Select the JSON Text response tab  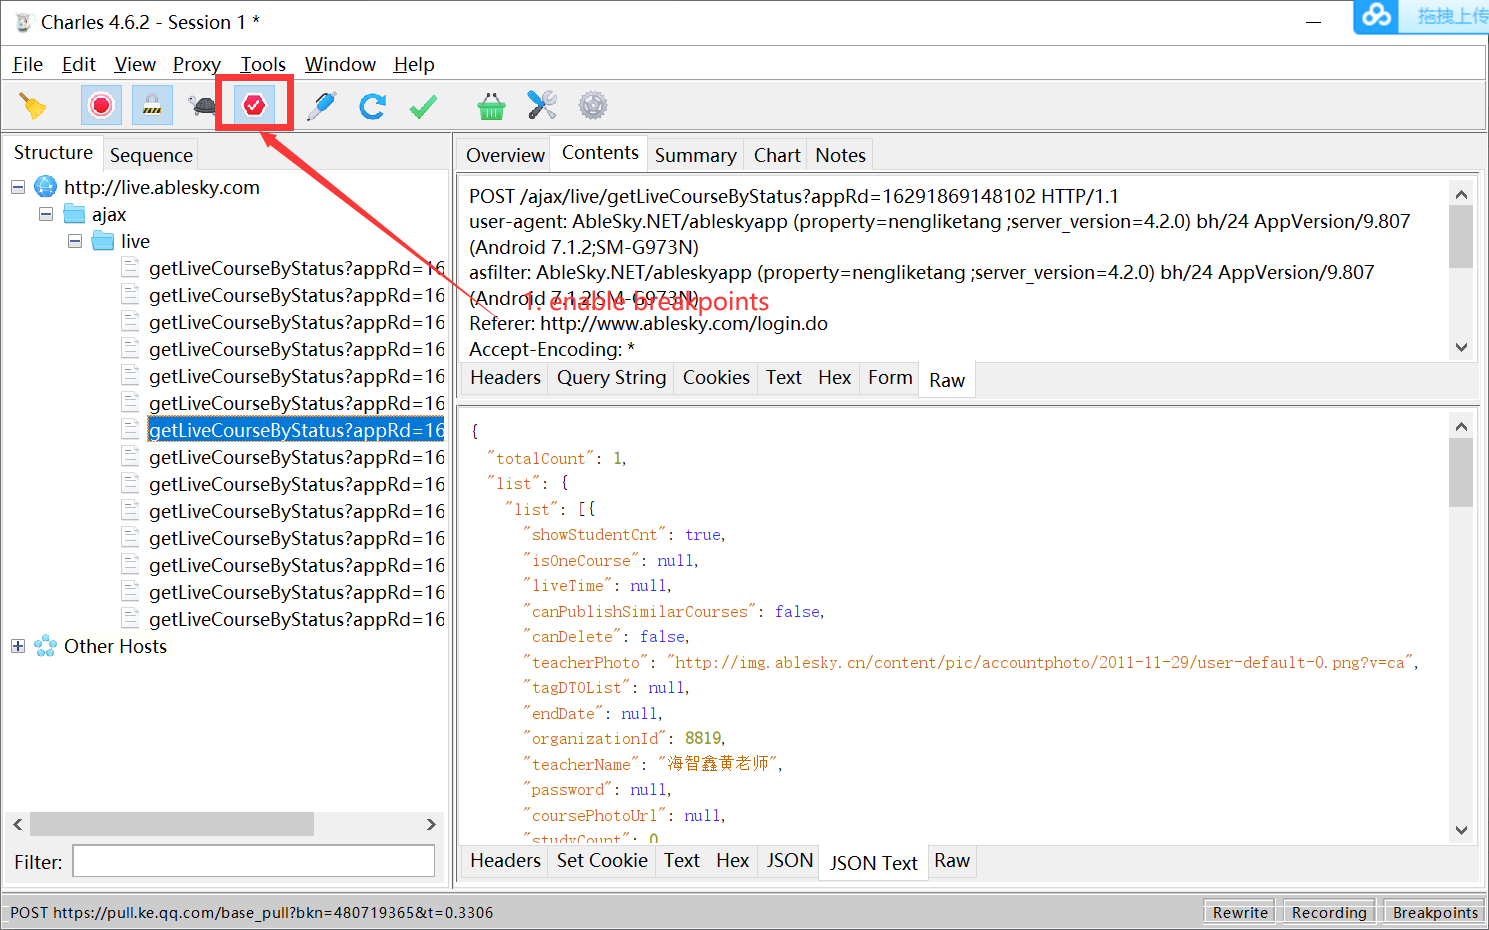point(874,863)
